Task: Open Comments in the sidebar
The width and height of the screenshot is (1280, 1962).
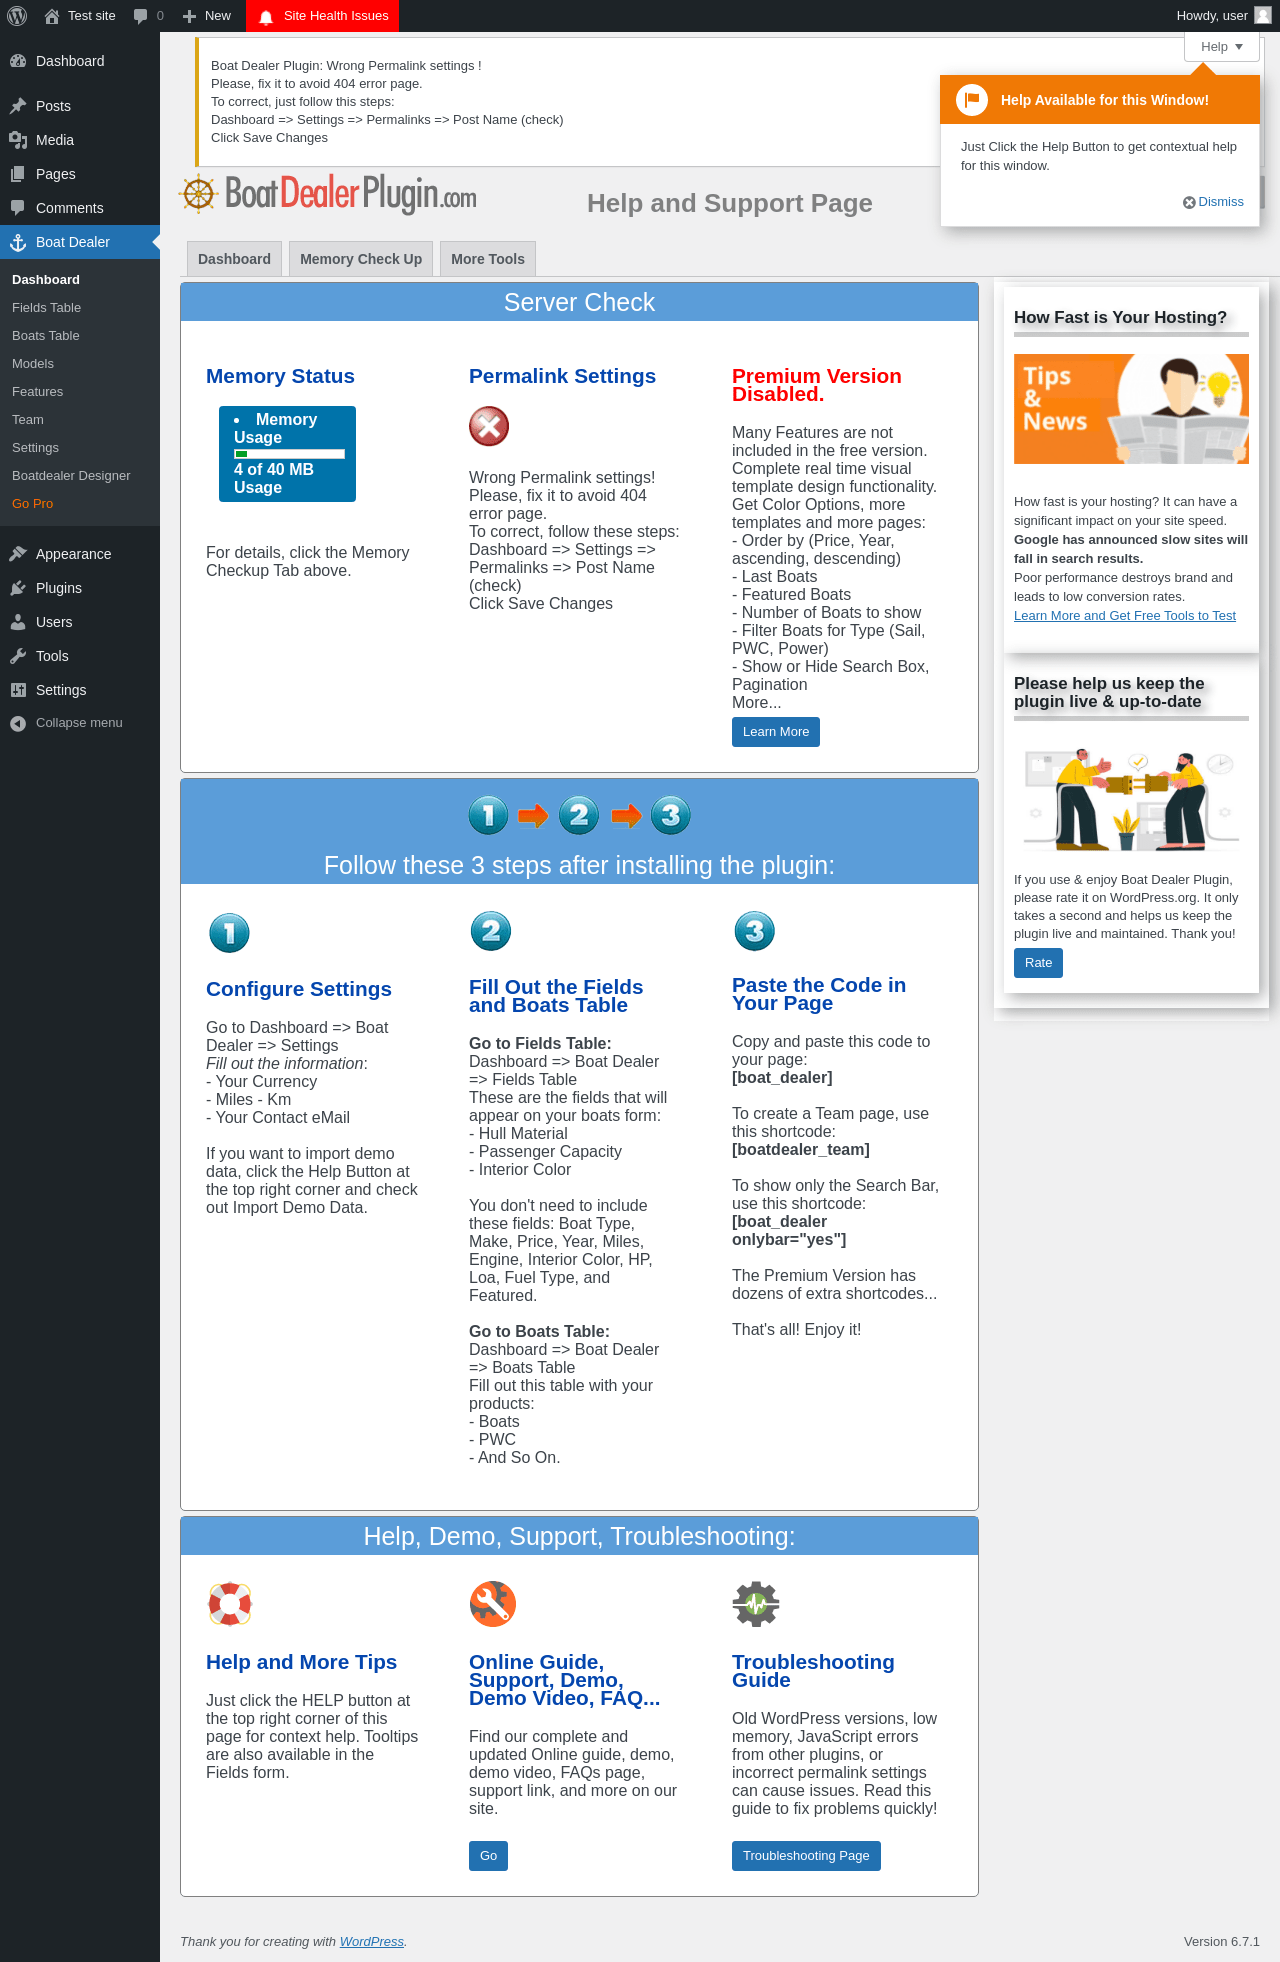Action: 80,208
